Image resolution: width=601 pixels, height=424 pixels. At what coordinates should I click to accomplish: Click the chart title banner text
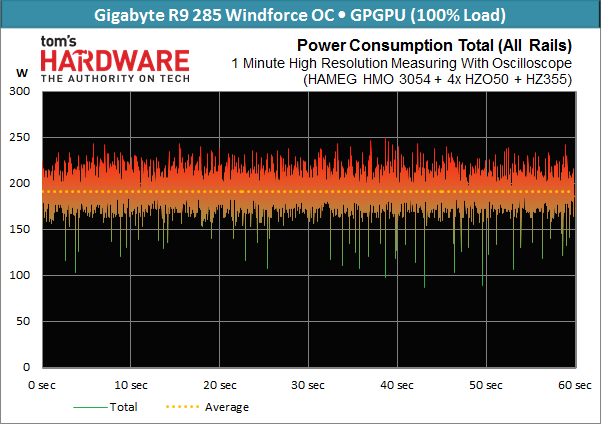coord(300,15)
